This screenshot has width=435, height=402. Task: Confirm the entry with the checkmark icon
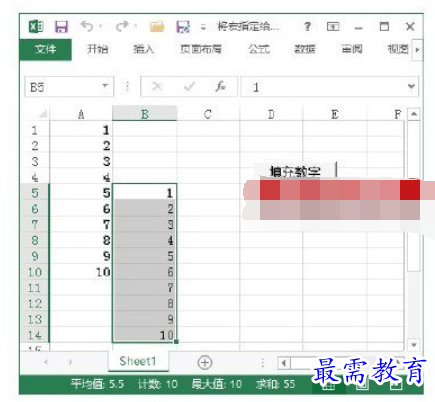coord(189,87)
